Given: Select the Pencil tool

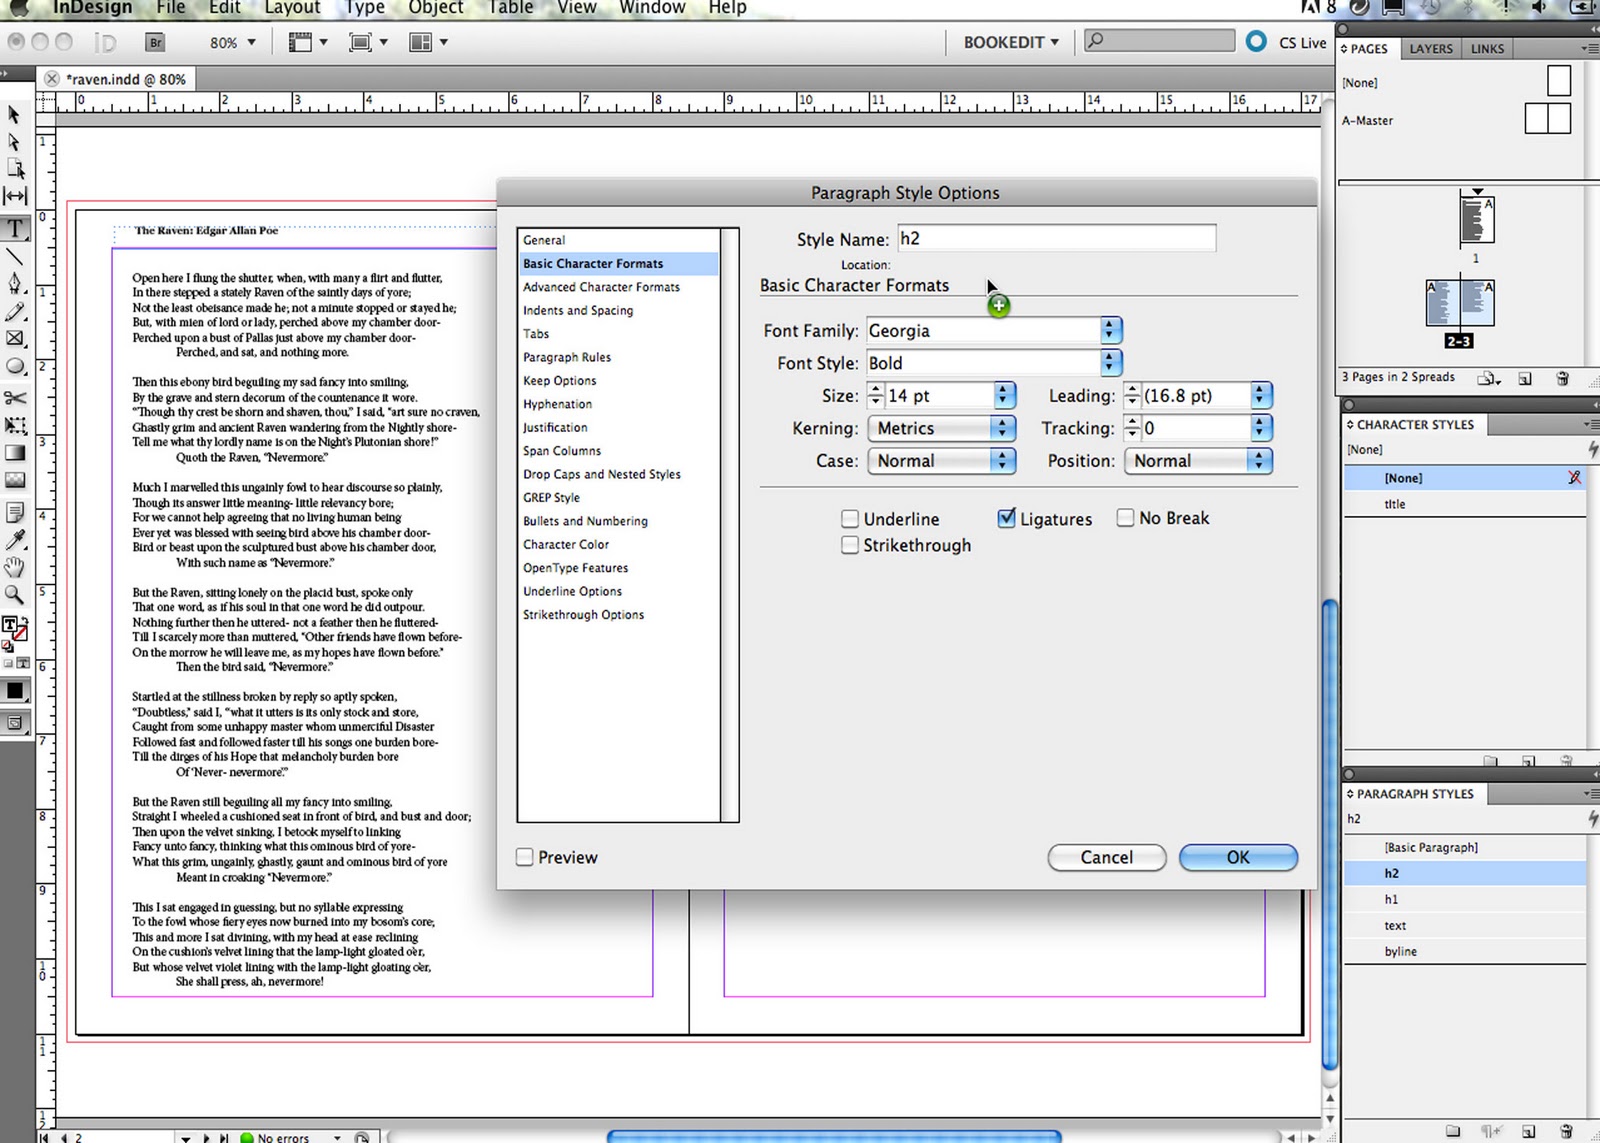Looking at the screenshot, I should 15,312.
